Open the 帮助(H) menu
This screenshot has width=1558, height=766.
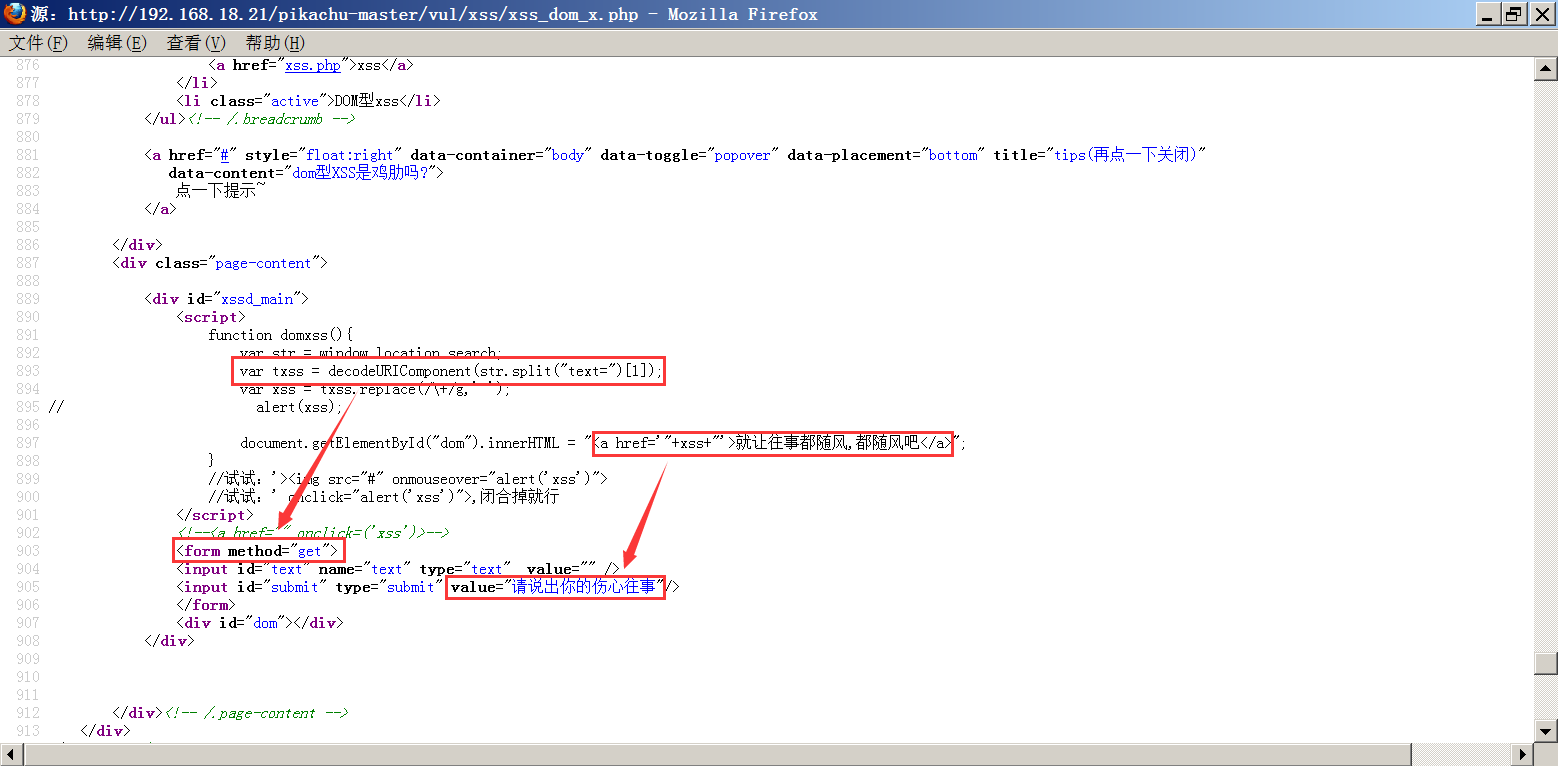coord(275,43)
